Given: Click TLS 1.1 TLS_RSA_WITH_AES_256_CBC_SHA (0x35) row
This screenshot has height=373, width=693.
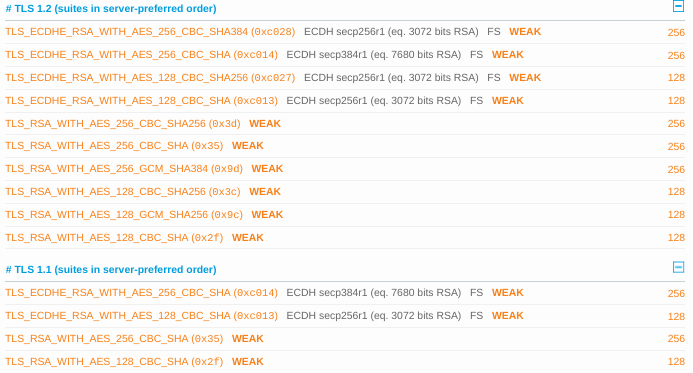Looking at the screenshot, I should click(x=345, y=339).
